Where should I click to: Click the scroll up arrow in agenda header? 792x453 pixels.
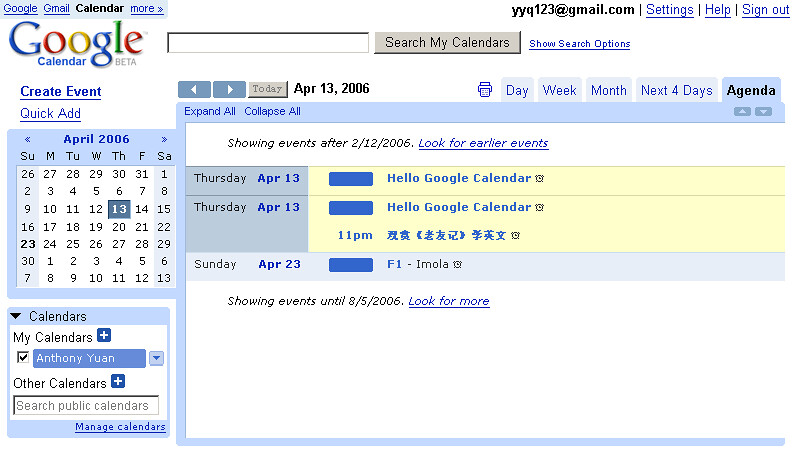tap(742, 112)
